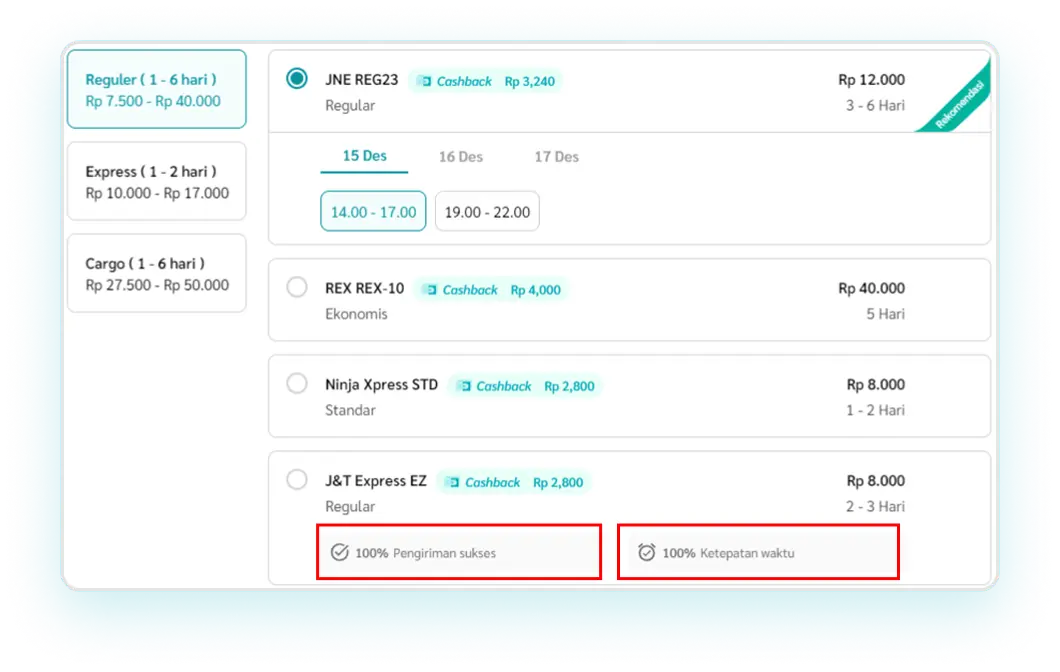Choose the 14.00 - 17.00 time slot
1060x672 pixels.
click(x=373, y=212)
